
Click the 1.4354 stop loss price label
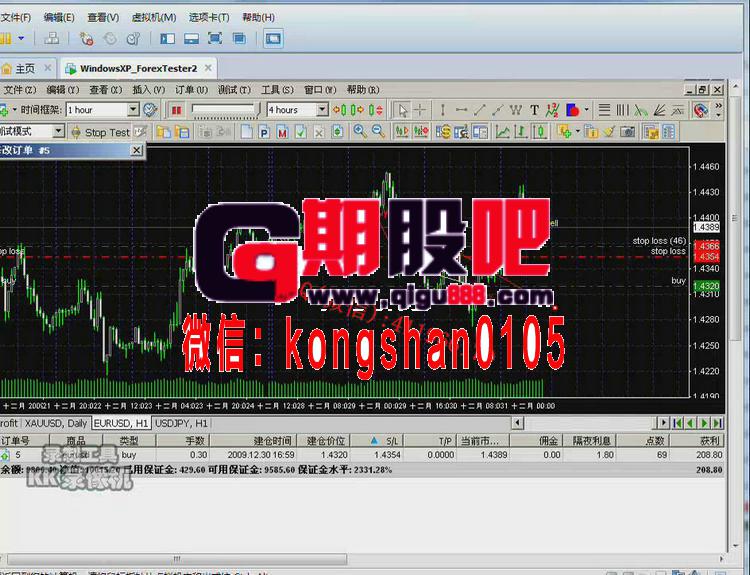click(706, 257)
